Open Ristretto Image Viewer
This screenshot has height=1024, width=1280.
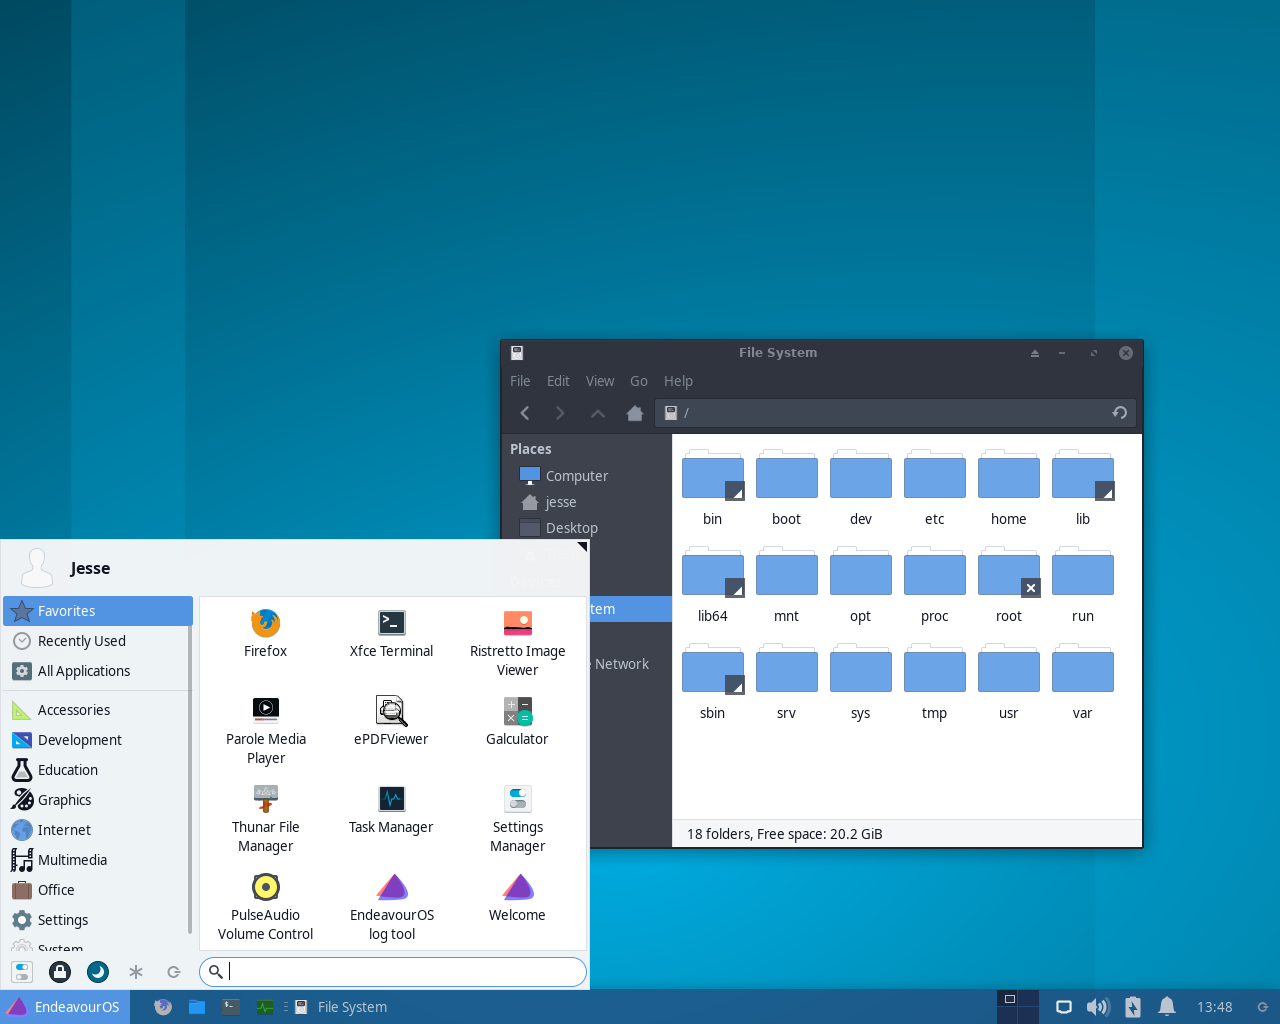click(x=518, y=643)
